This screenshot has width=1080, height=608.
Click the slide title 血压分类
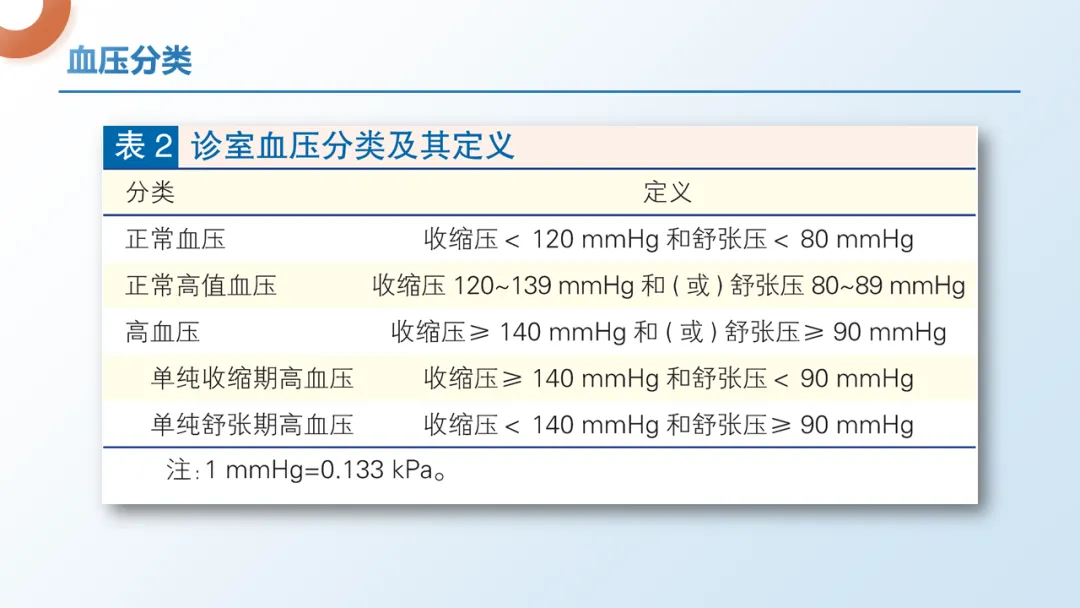pyautogui.click(x=129, y=61)
